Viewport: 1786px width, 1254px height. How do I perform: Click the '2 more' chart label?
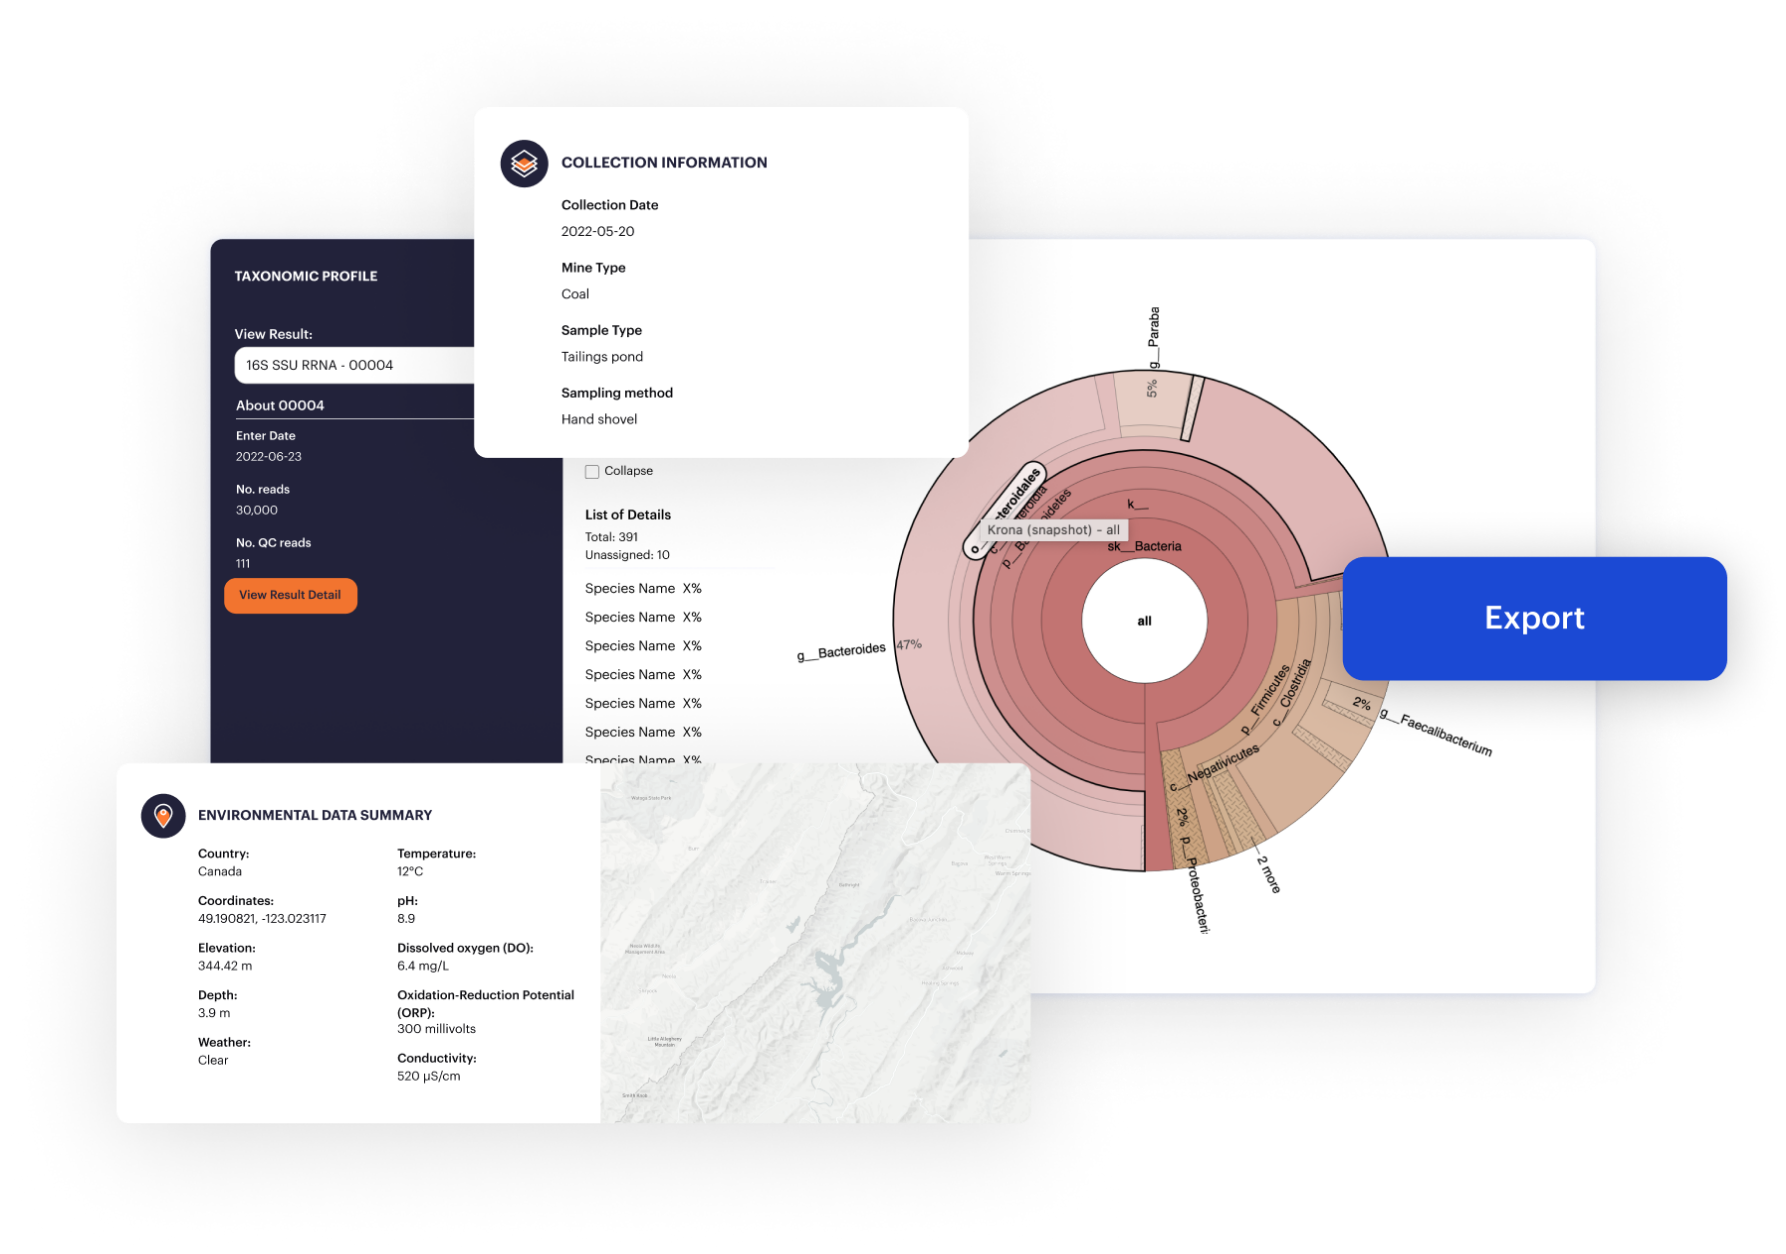click(1268, 873)
